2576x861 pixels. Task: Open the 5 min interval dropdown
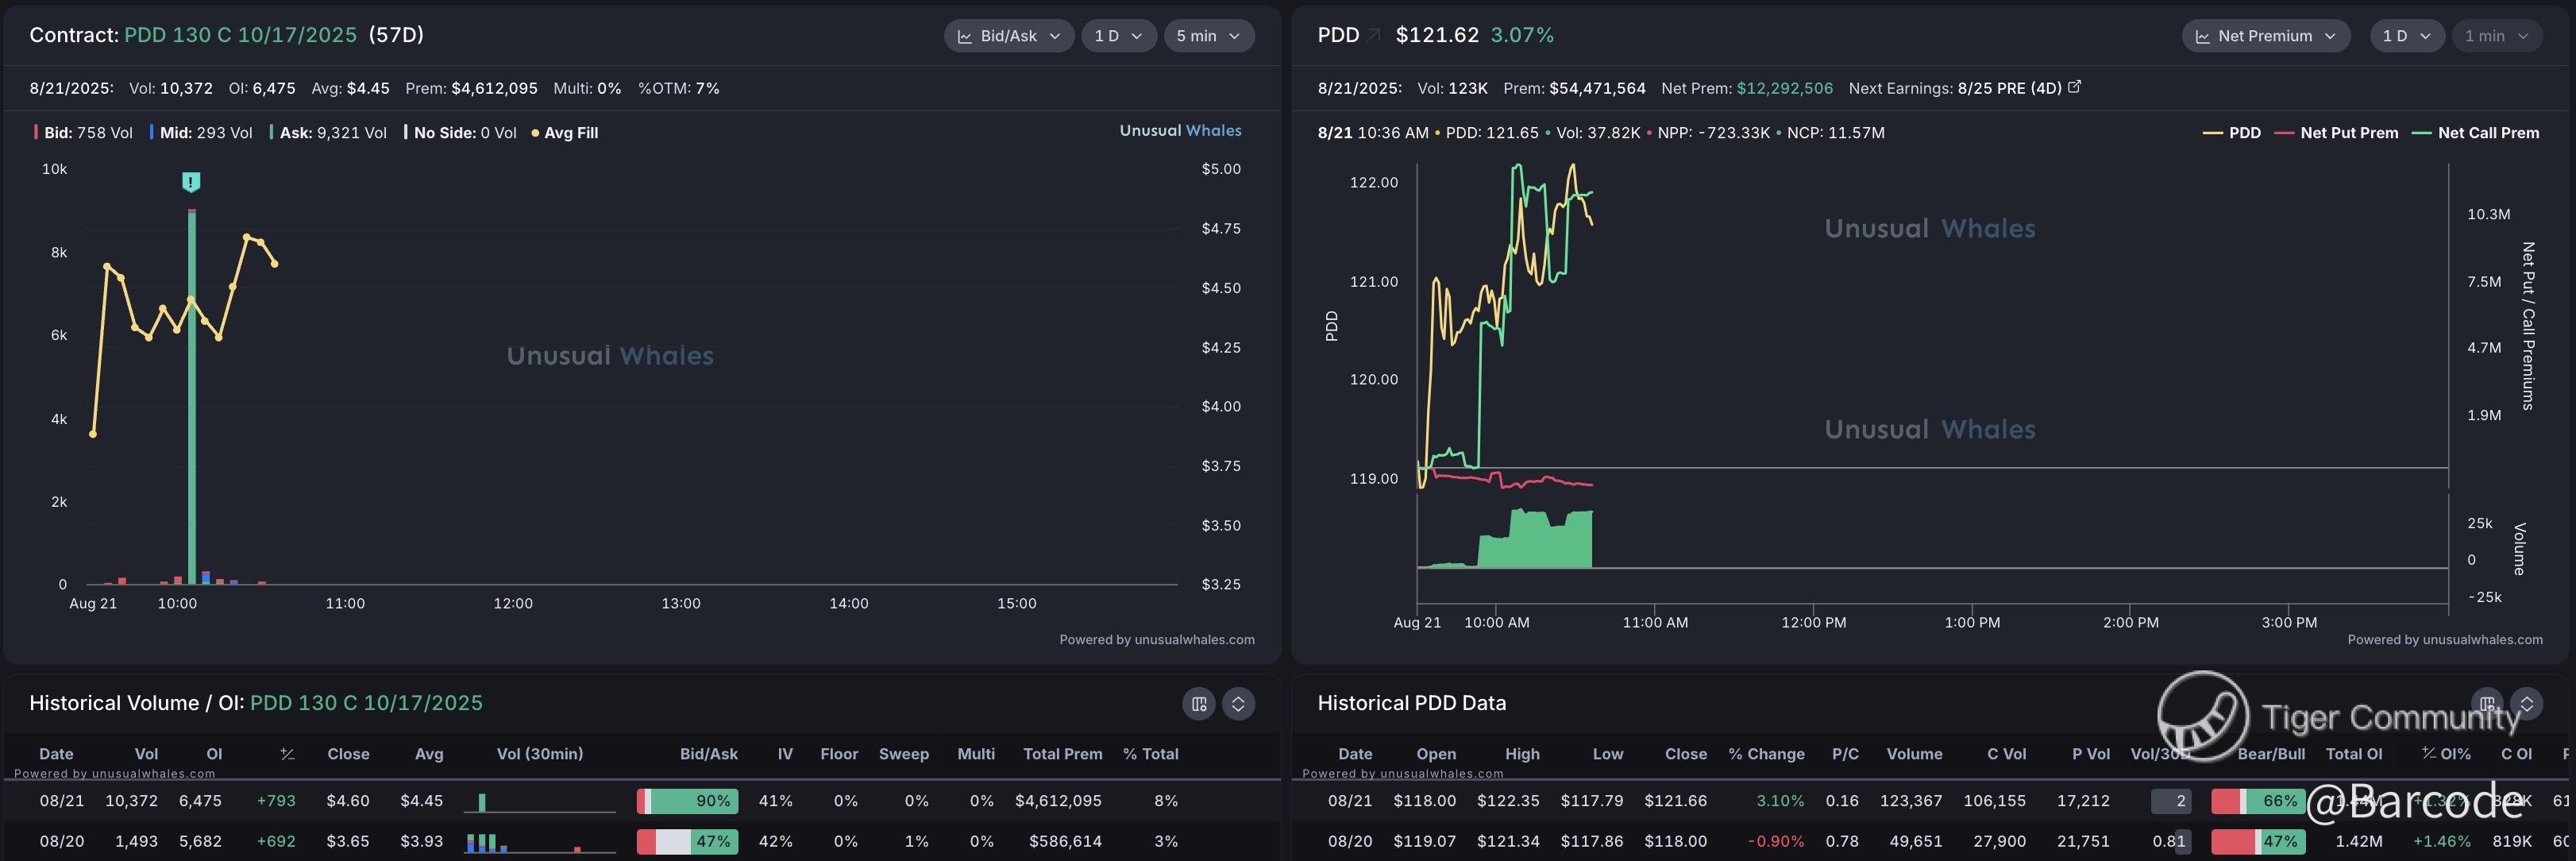pyautogui.click(x=1208, y=36)
